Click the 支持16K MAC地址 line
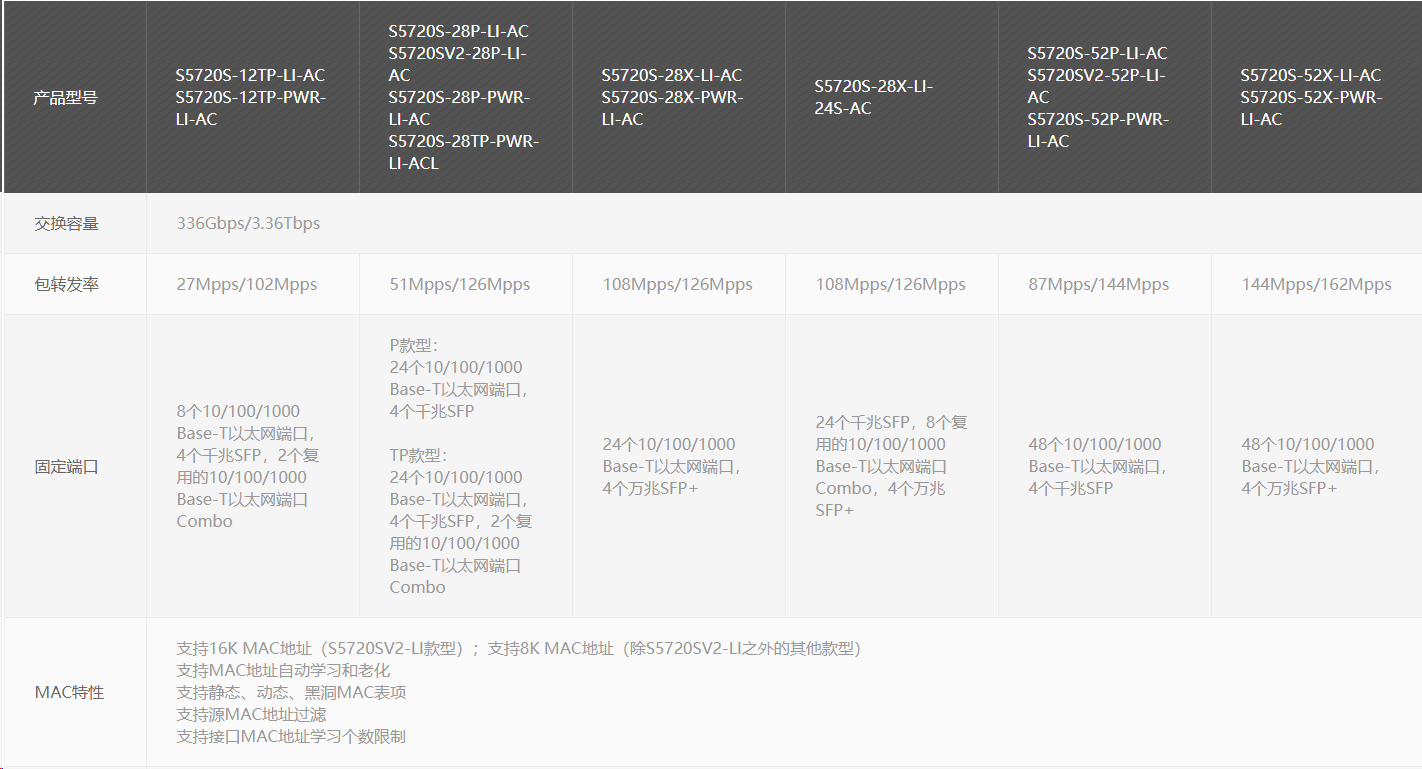The width and height of the screenshot is (1422, 769). point(518,648)
